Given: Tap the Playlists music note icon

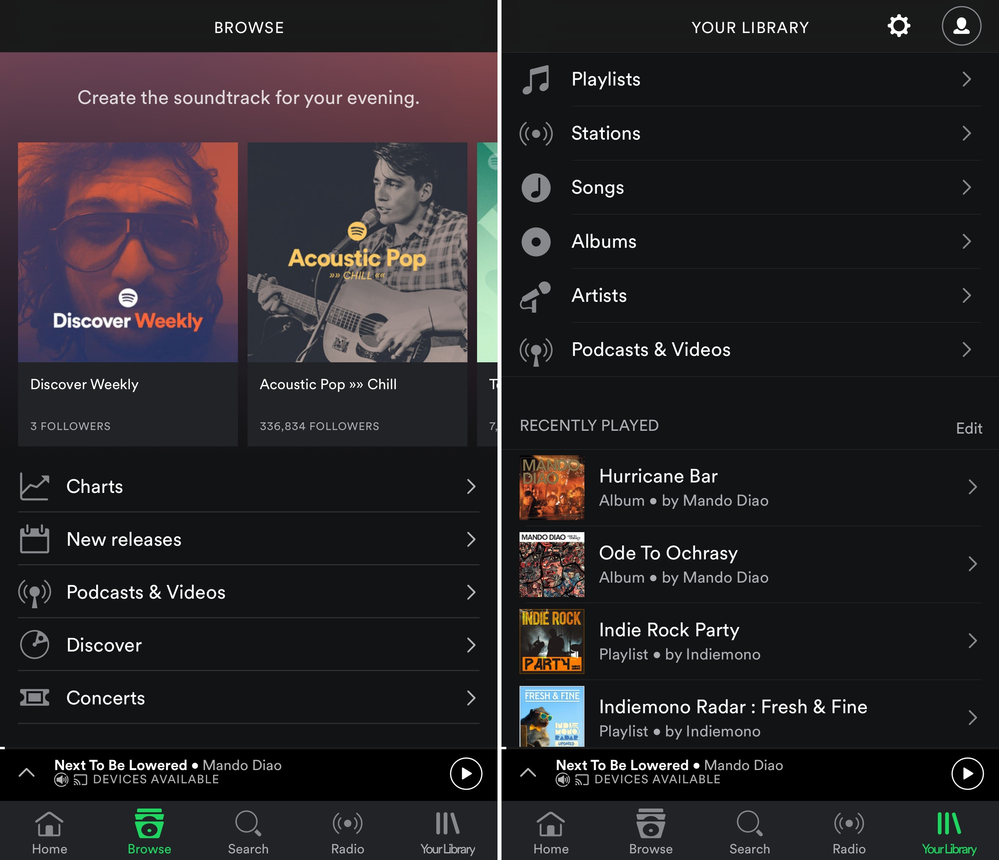Looking at the screenshot, I should coord(536,80).
